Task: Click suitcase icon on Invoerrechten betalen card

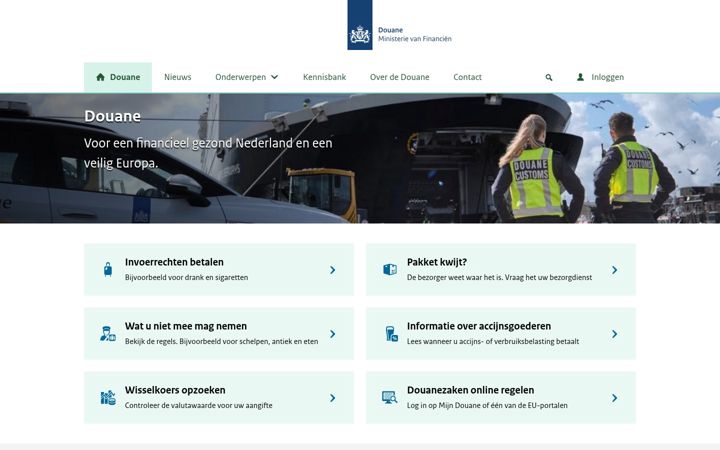Action: click(108, 270)
